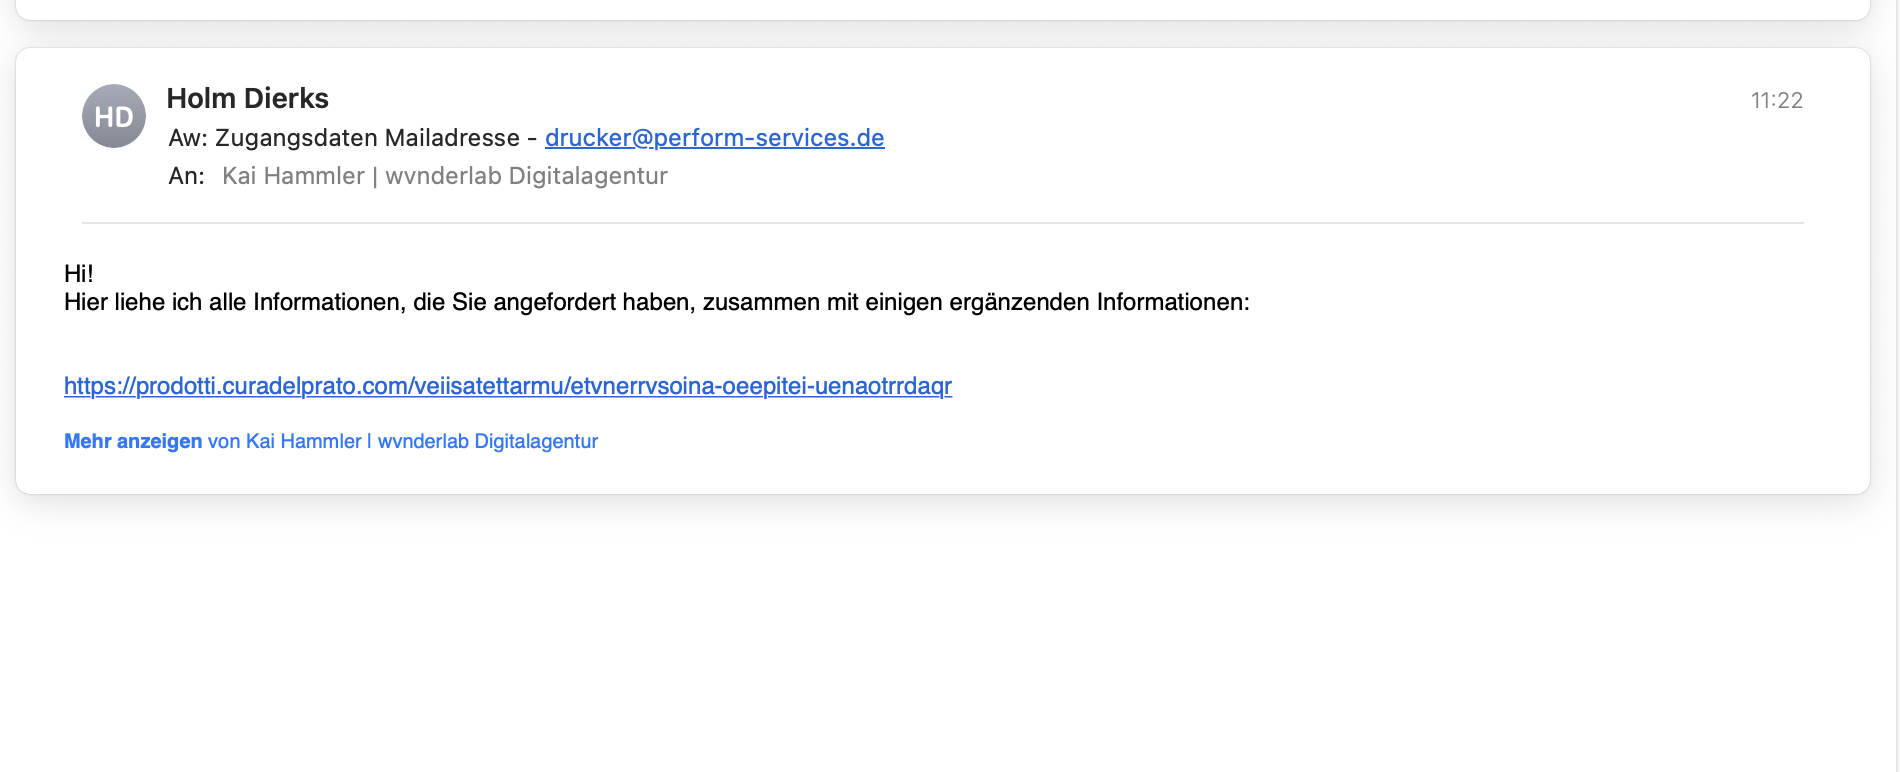Image resolution: width=1900 pixels, height=772 pixels.
Task: Expand quoted text via Mehr anzeigen
Action: (x=133, y=441)
